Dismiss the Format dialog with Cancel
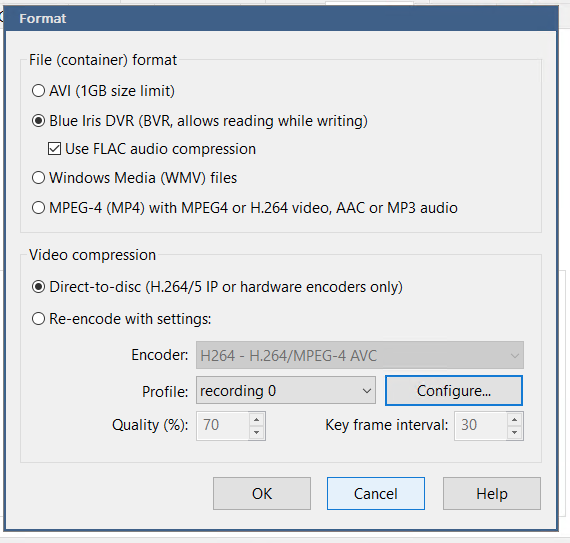Viewport: 570px width, 543px height. tap(376, 494)
